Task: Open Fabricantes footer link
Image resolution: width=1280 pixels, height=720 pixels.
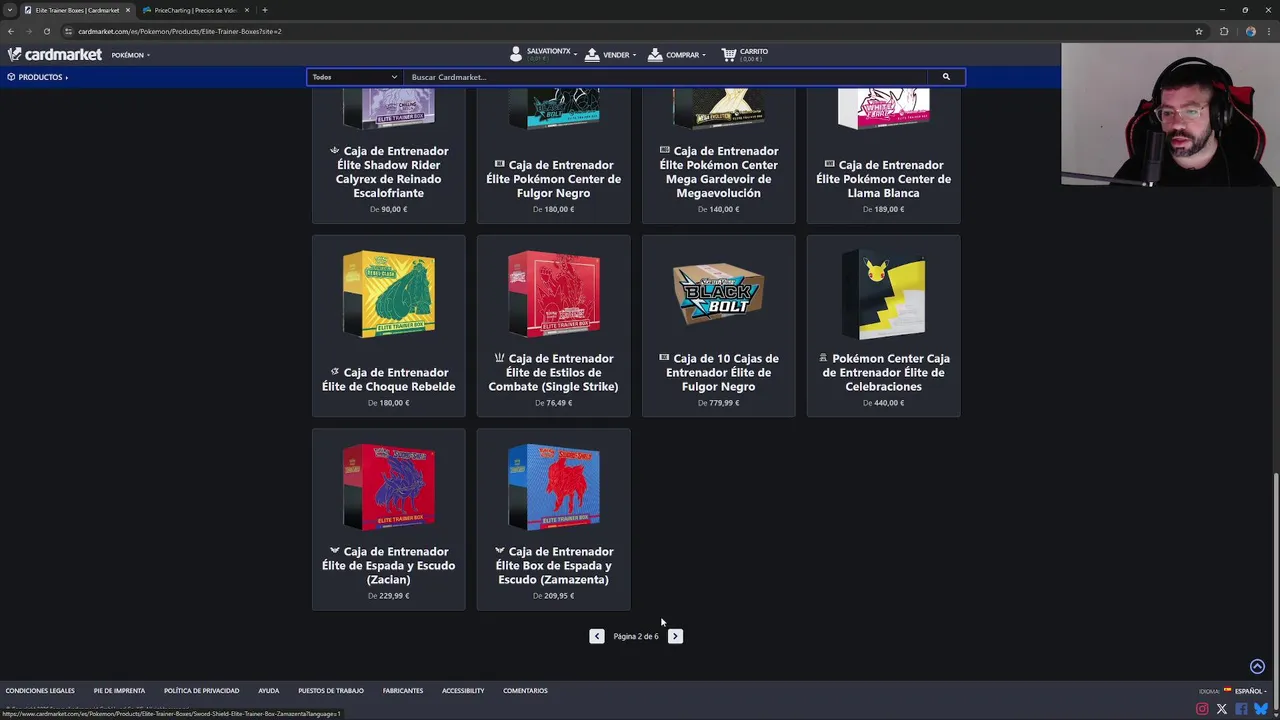Action: [403, 691]
